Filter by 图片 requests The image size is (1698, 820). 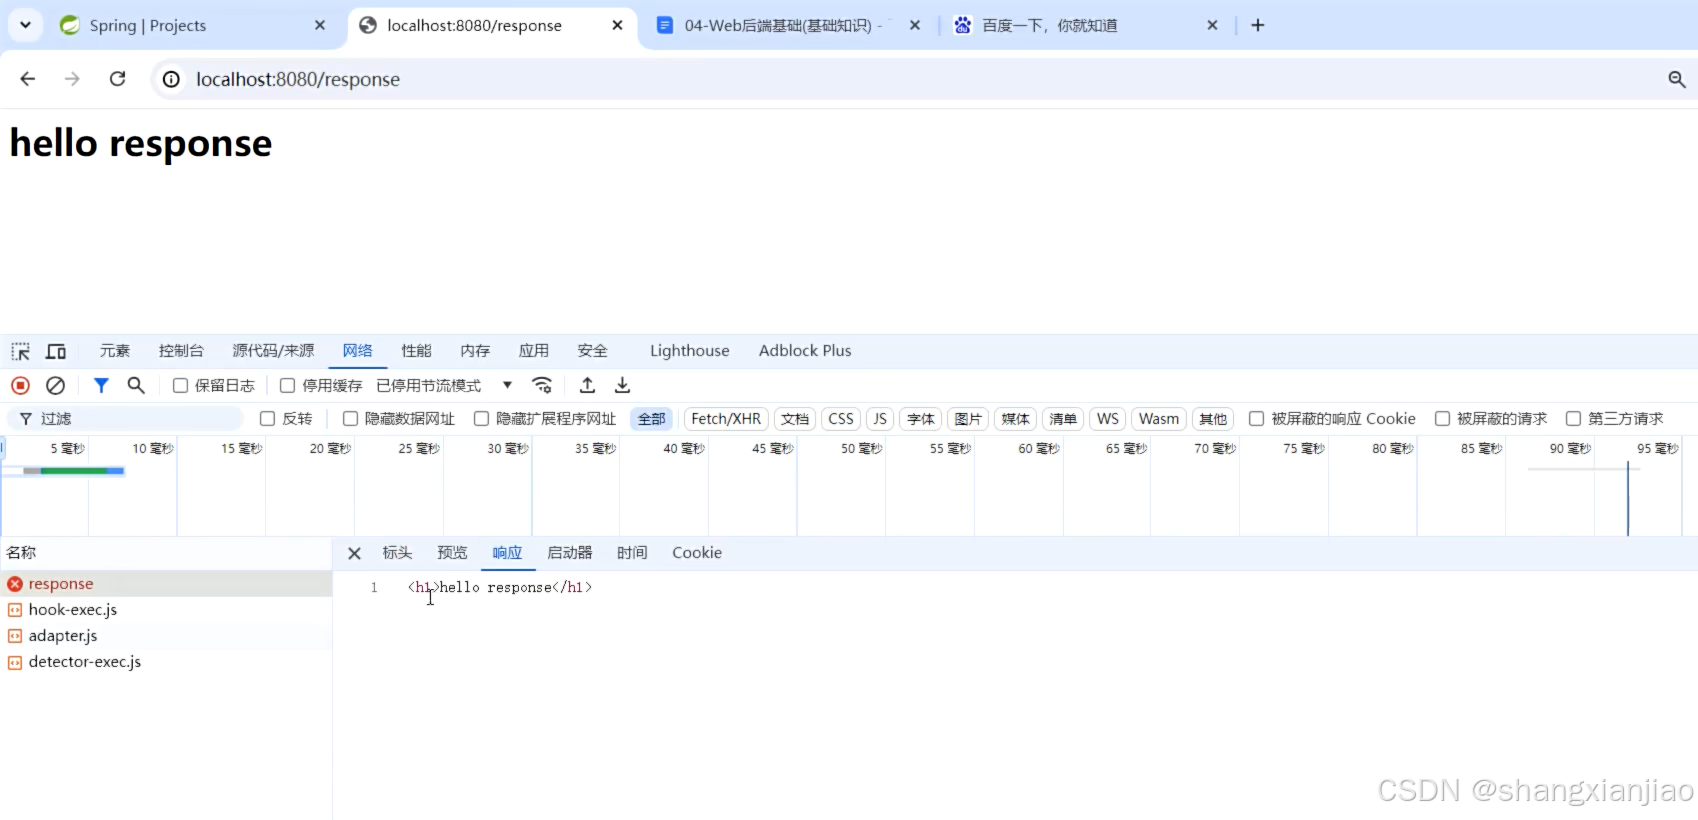tap(968, 419)
